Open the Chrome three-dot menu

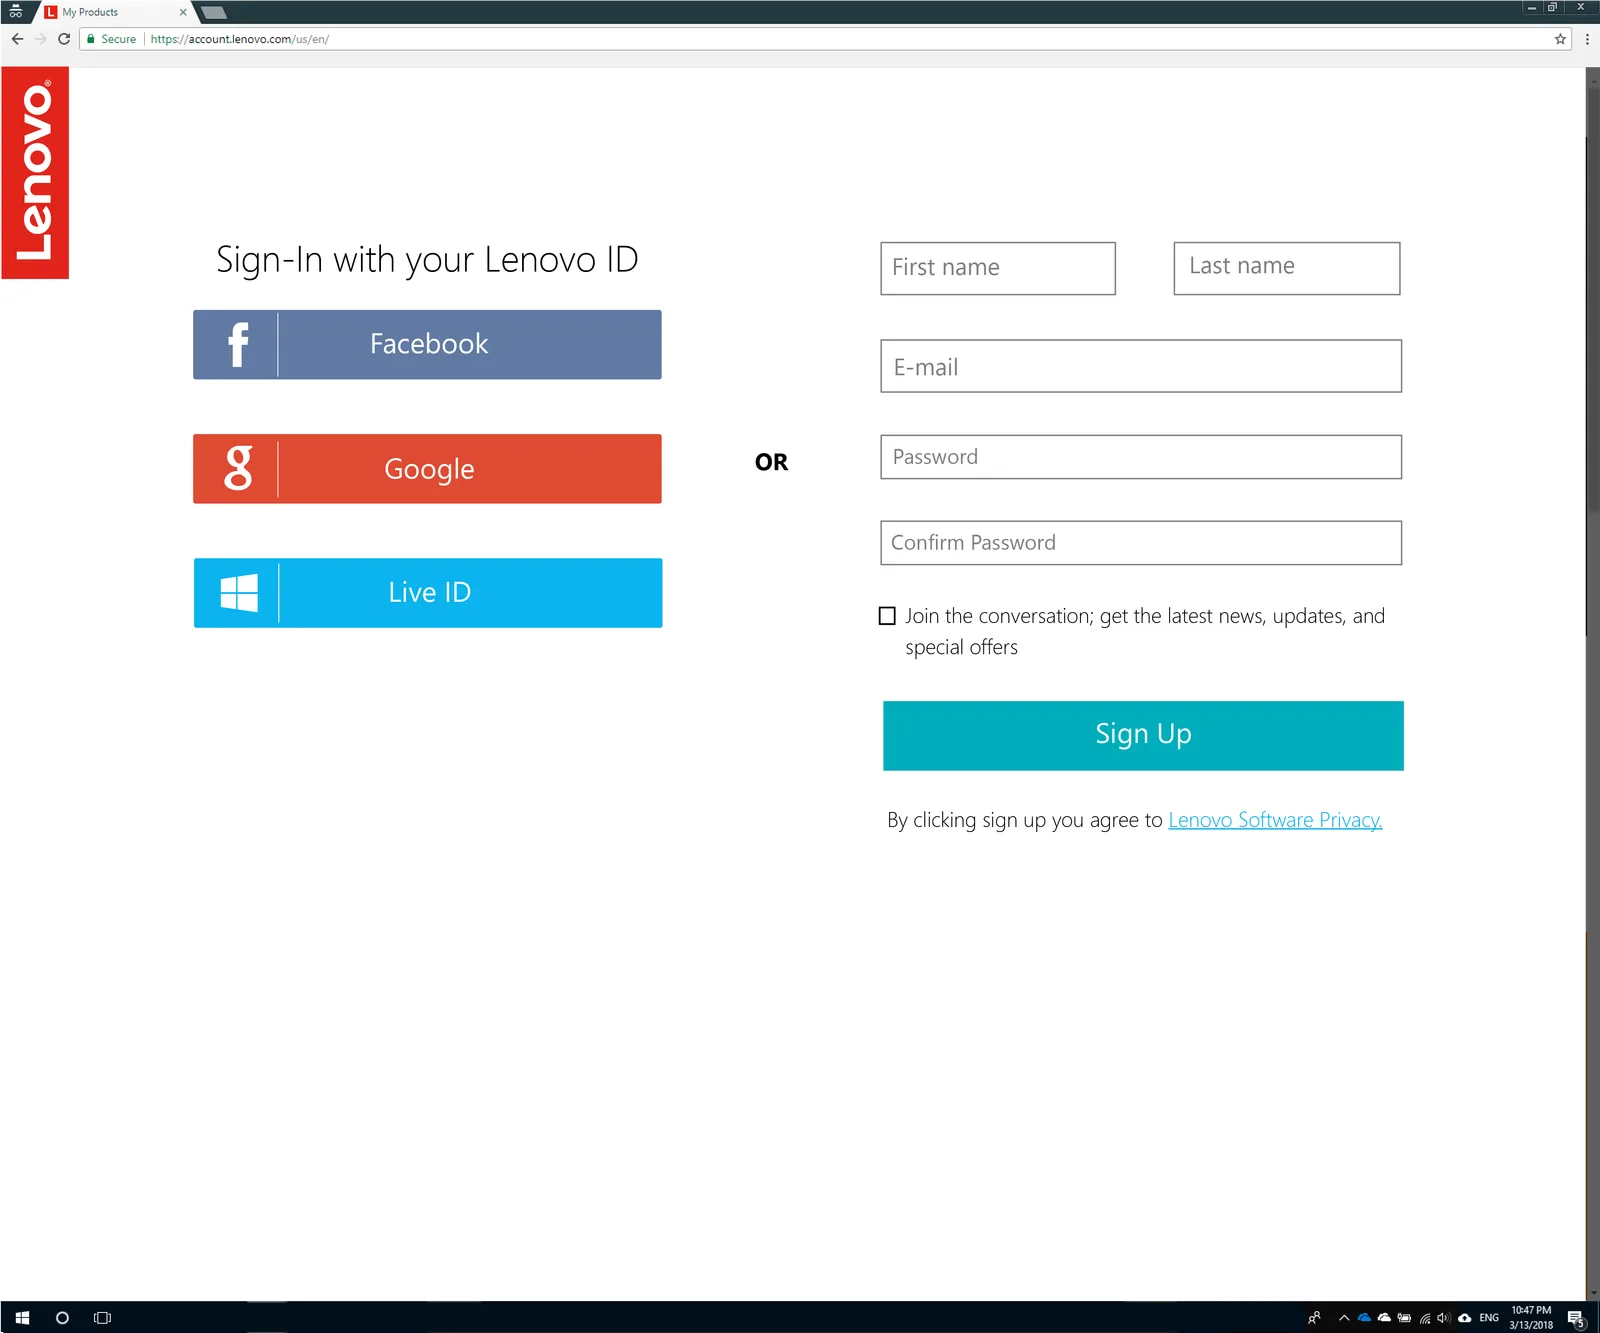click(x=1587, y=39)
